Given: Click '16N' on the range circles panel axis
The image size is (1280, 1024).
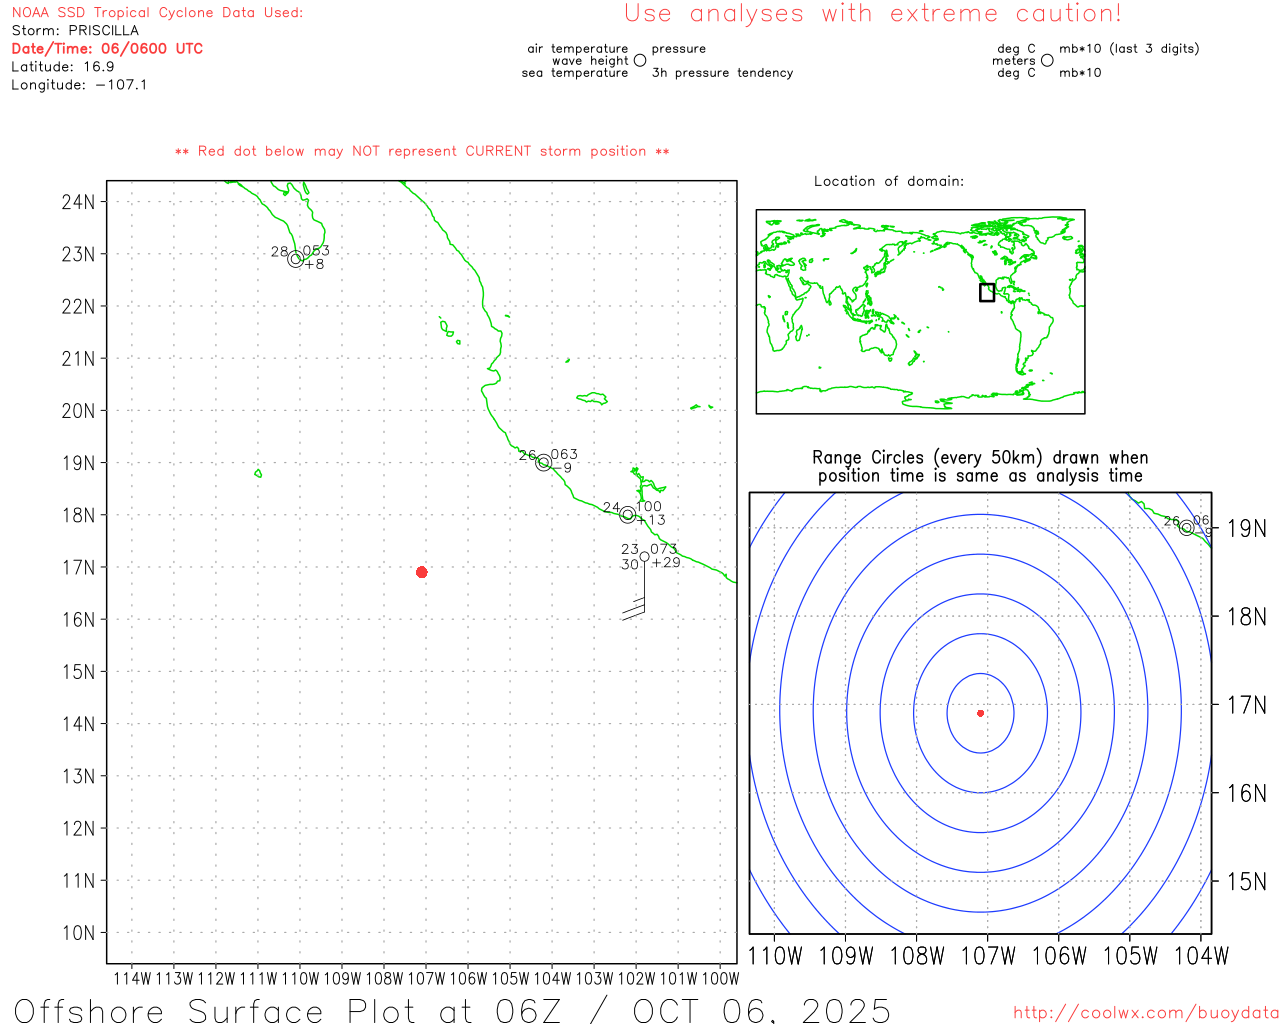Looking at the screenshot, I should [x=1246, y=793].
